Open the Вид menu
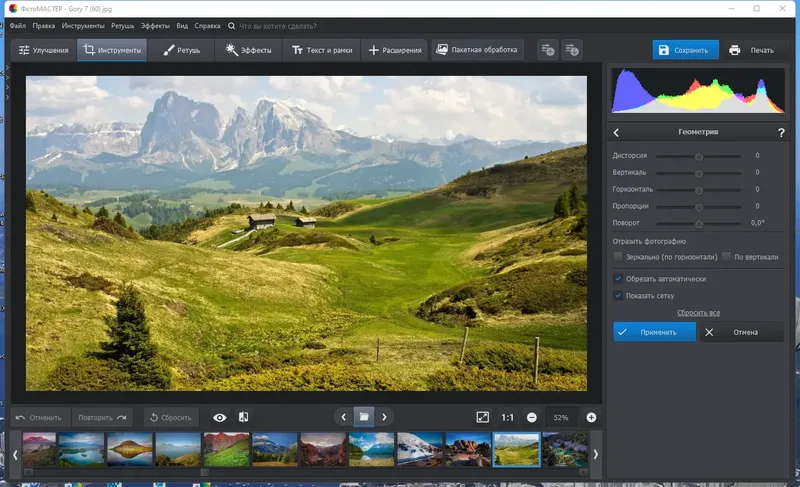This screenshot has height=487, width=800. (x=182, y=25)
